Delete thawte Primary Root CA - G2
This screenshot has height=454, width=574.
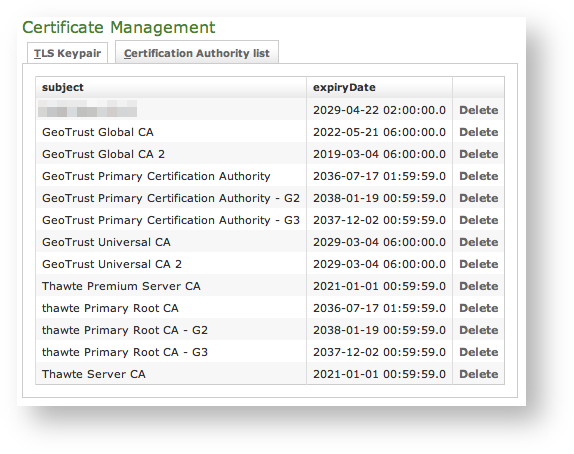click(478, 330)
